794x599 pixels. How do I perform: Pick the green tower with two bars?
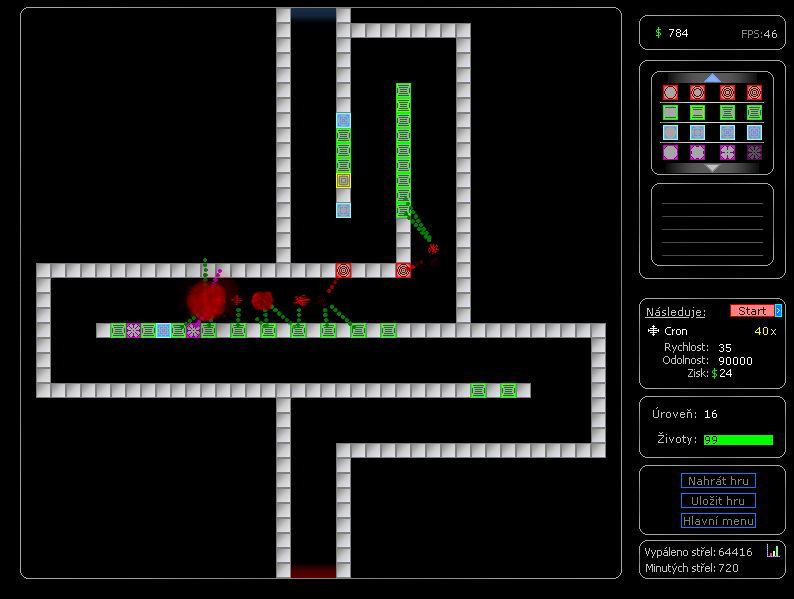(x=670, y=112)
